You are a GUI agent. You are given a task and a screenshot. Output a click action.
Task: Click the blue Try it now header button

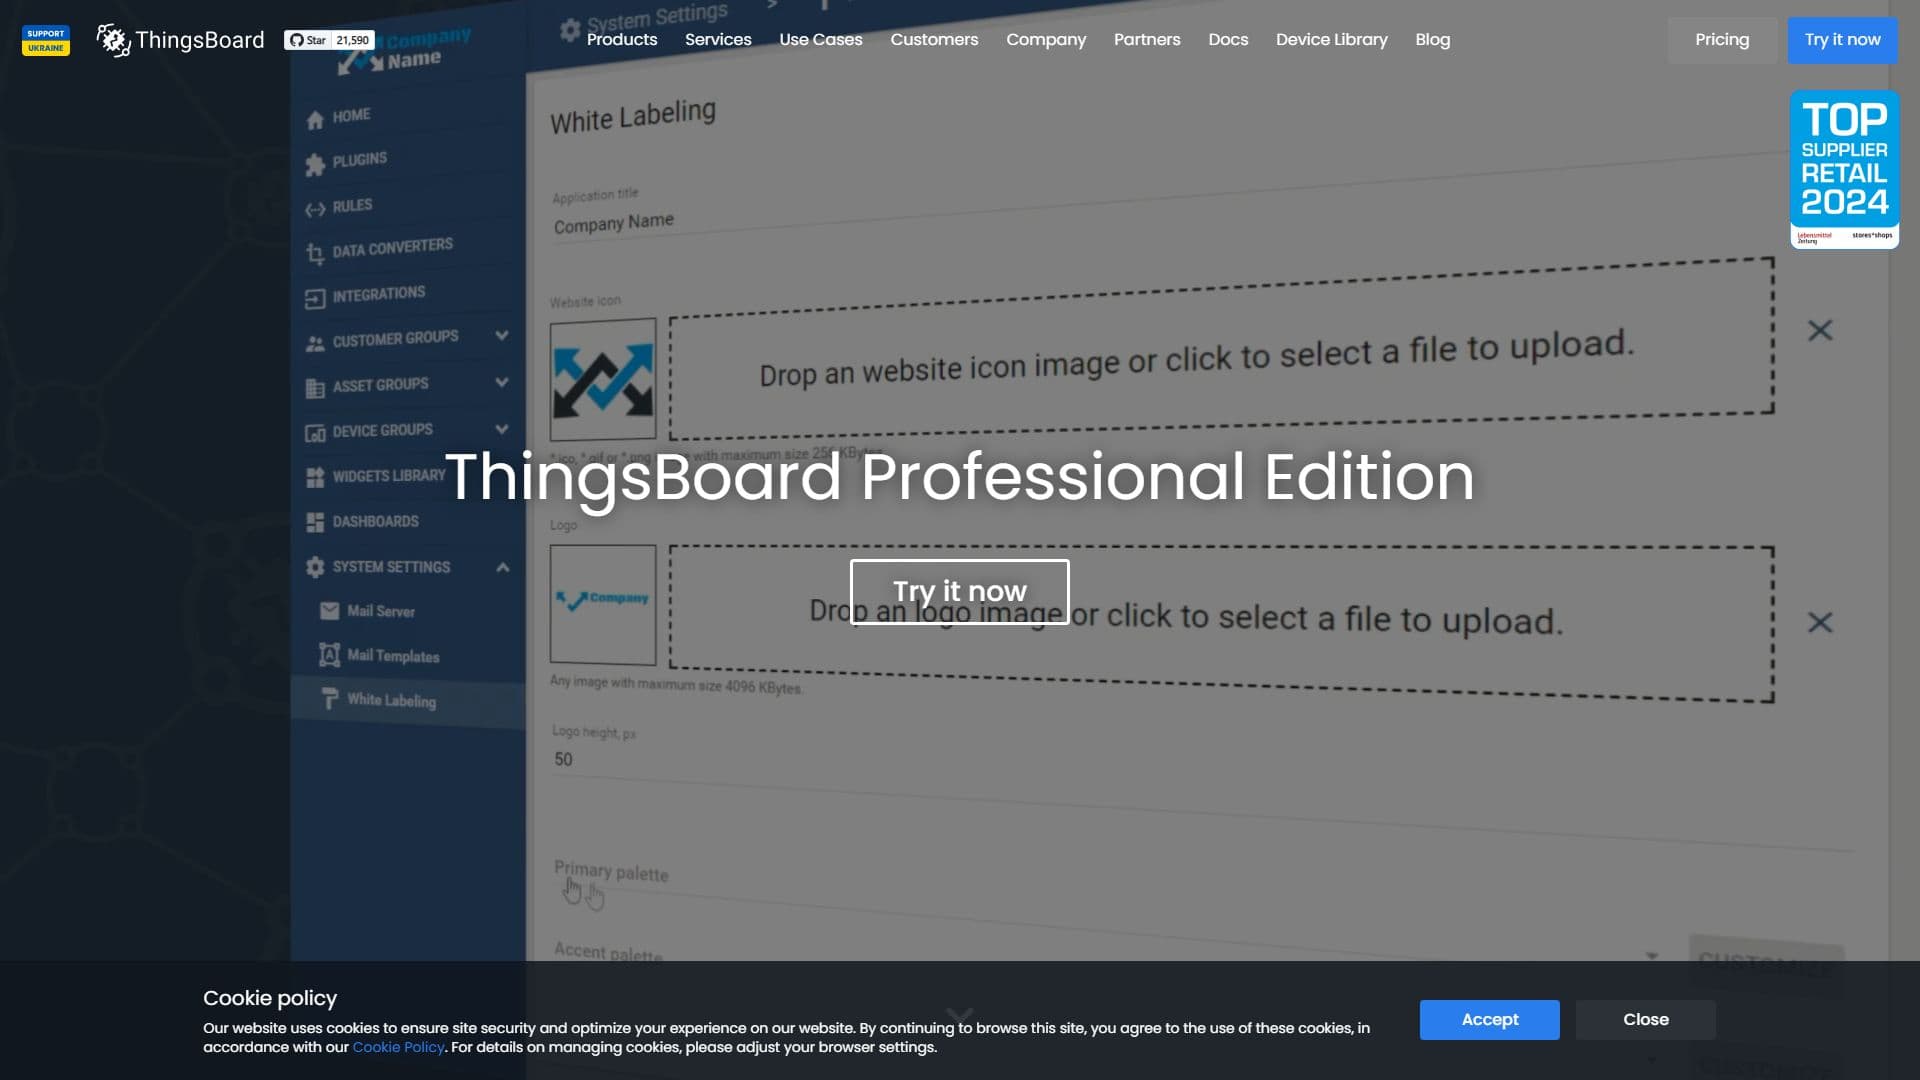pyautogui.click(x=1842, y=40)
